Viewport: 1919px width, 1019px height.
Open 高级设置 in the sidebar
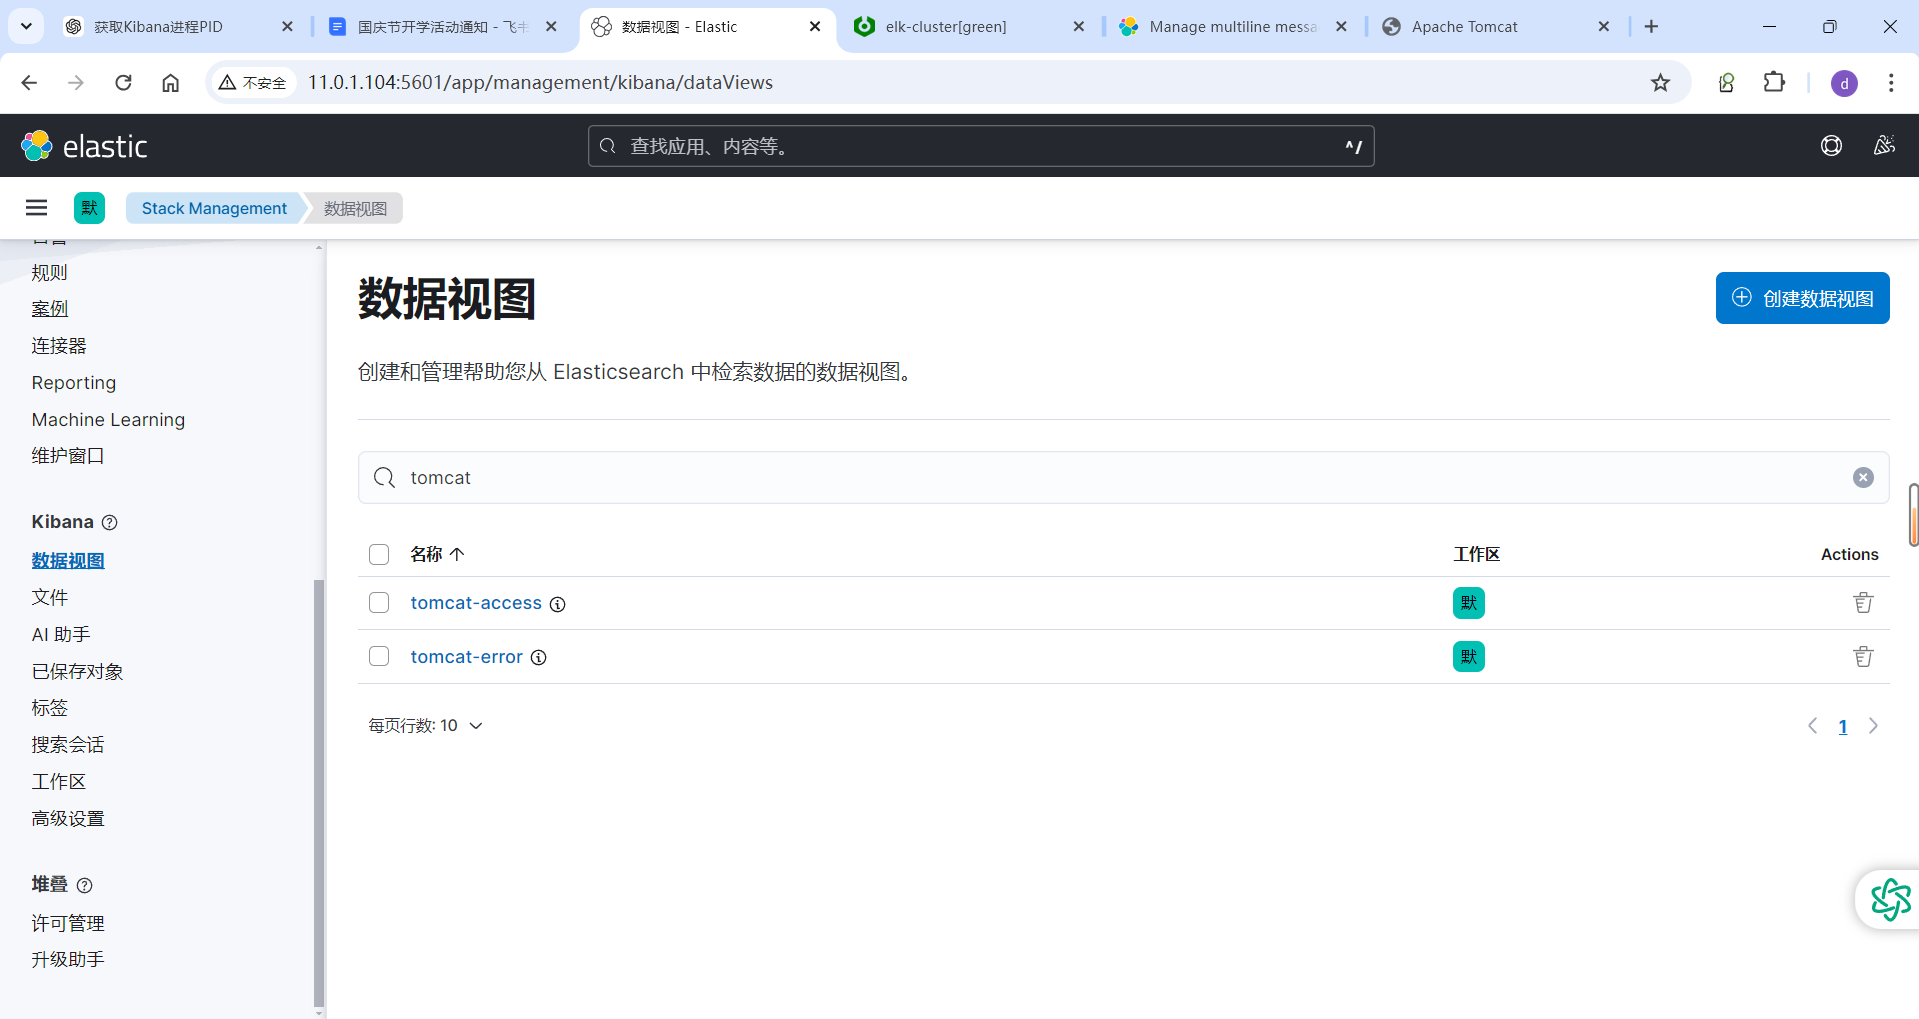[x=68, y=819]
